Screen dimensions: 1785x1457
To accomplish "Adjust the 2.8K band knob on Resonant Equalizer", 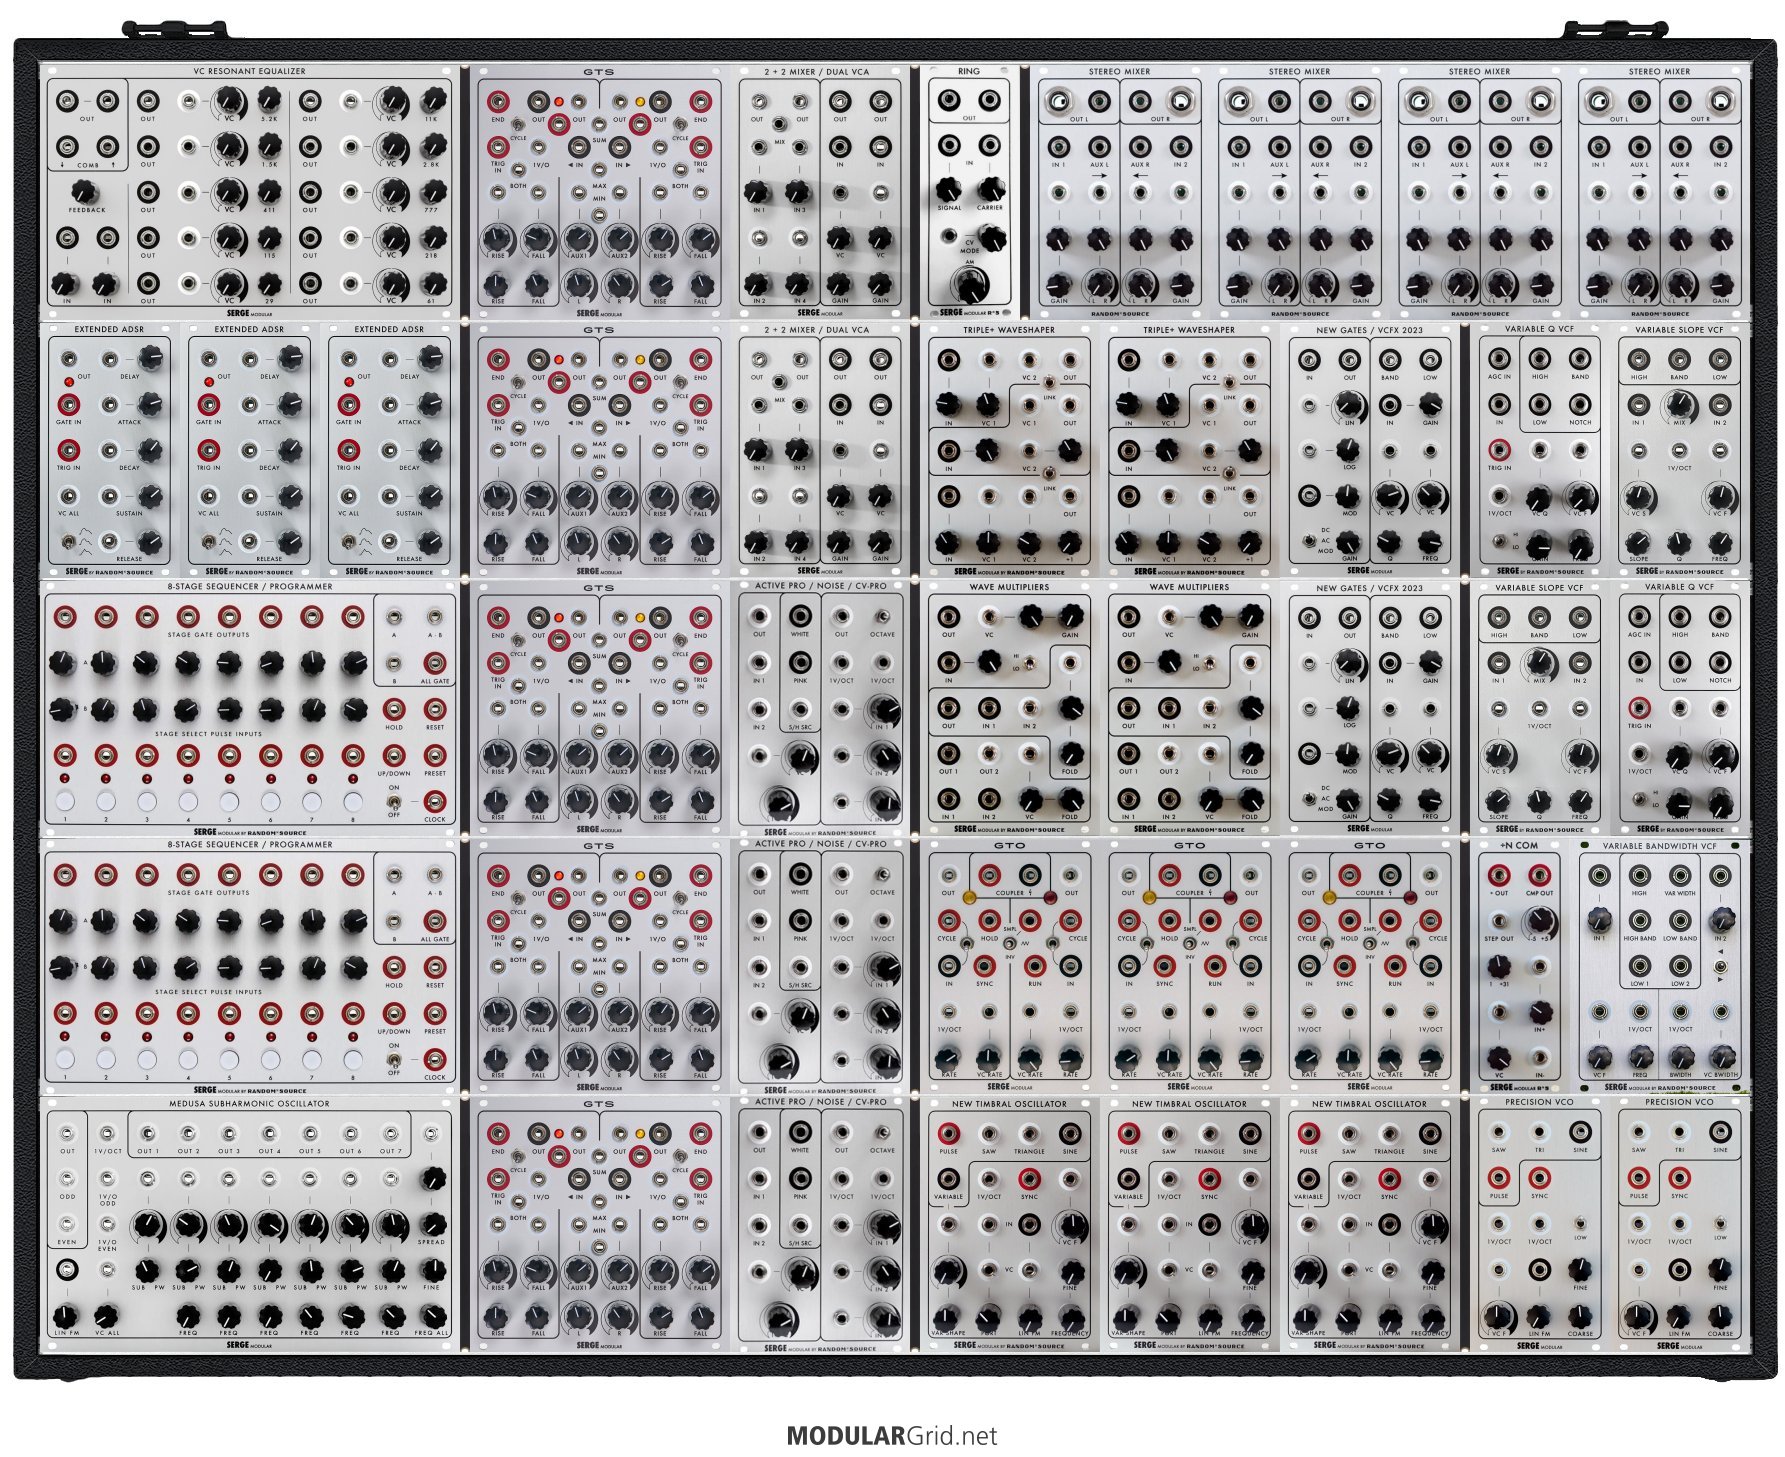I will pyautogui.click(x=432, y=146).
